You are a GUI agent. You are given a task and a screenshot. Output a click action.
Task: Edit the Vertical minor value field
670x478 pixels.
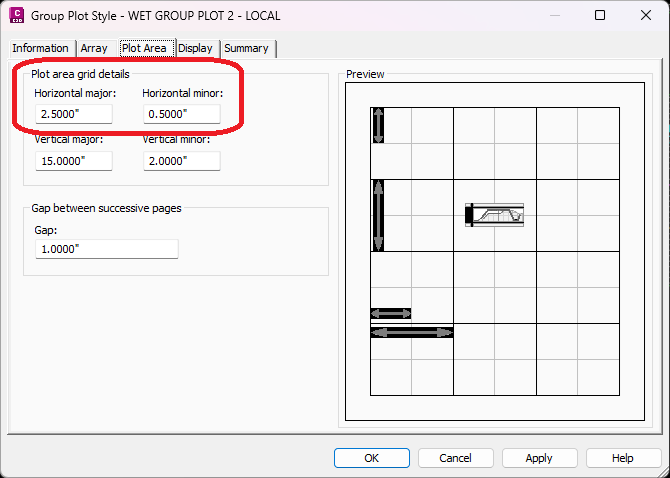click(182, 161)
